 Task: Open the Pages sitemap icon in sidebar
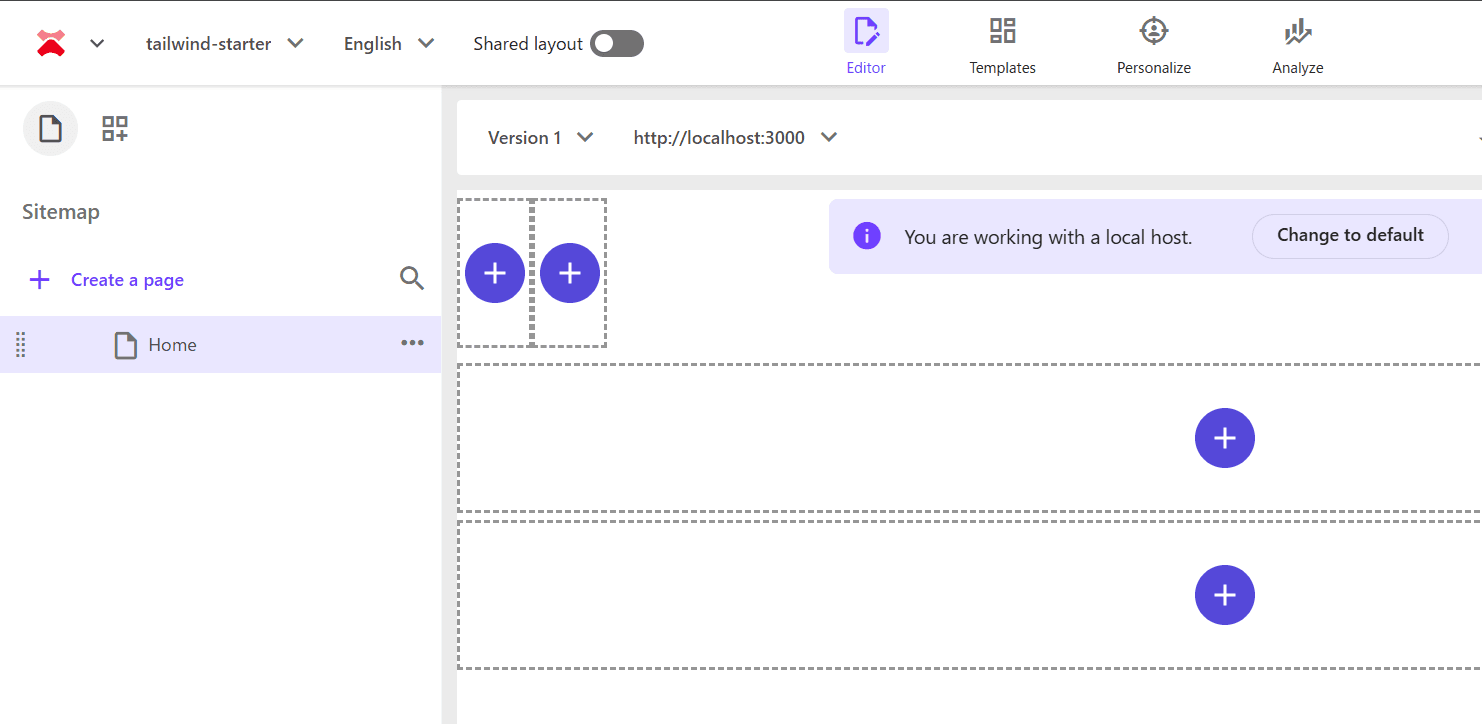pyautogui.click(x=50, y=129)
